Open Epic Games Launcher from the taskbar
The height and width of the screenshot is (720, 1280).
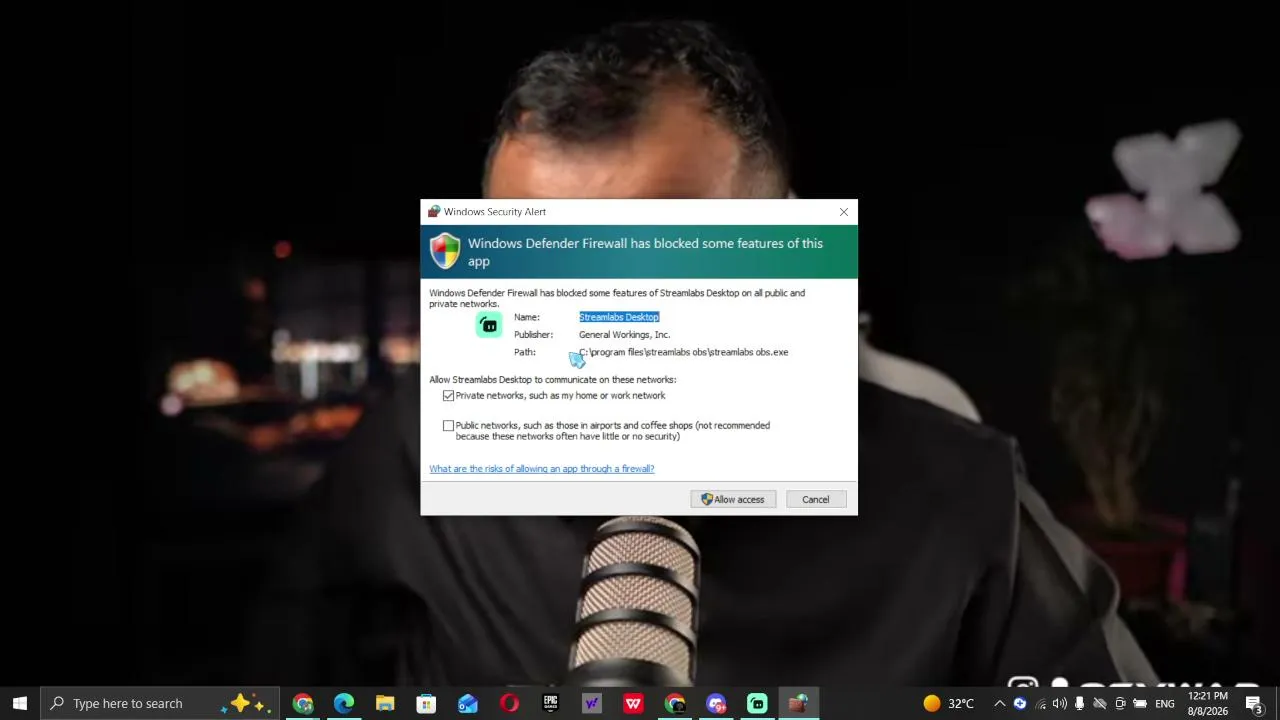coord(550,703)
